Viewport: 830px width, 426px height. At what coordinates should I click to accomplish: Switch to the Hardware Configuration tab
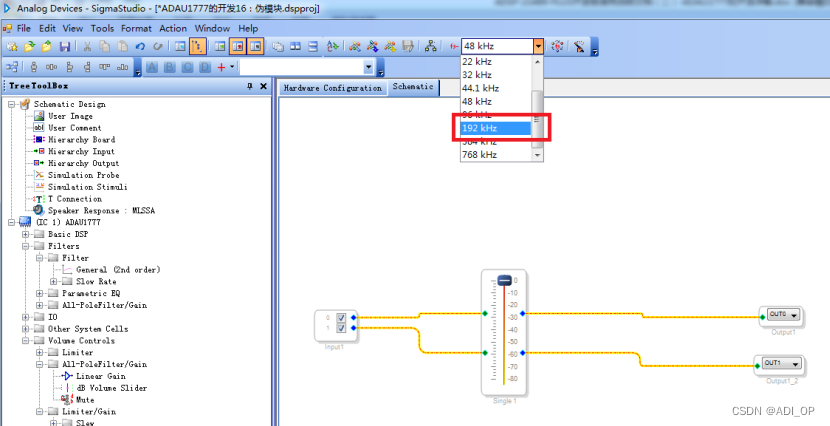[332, 88]
